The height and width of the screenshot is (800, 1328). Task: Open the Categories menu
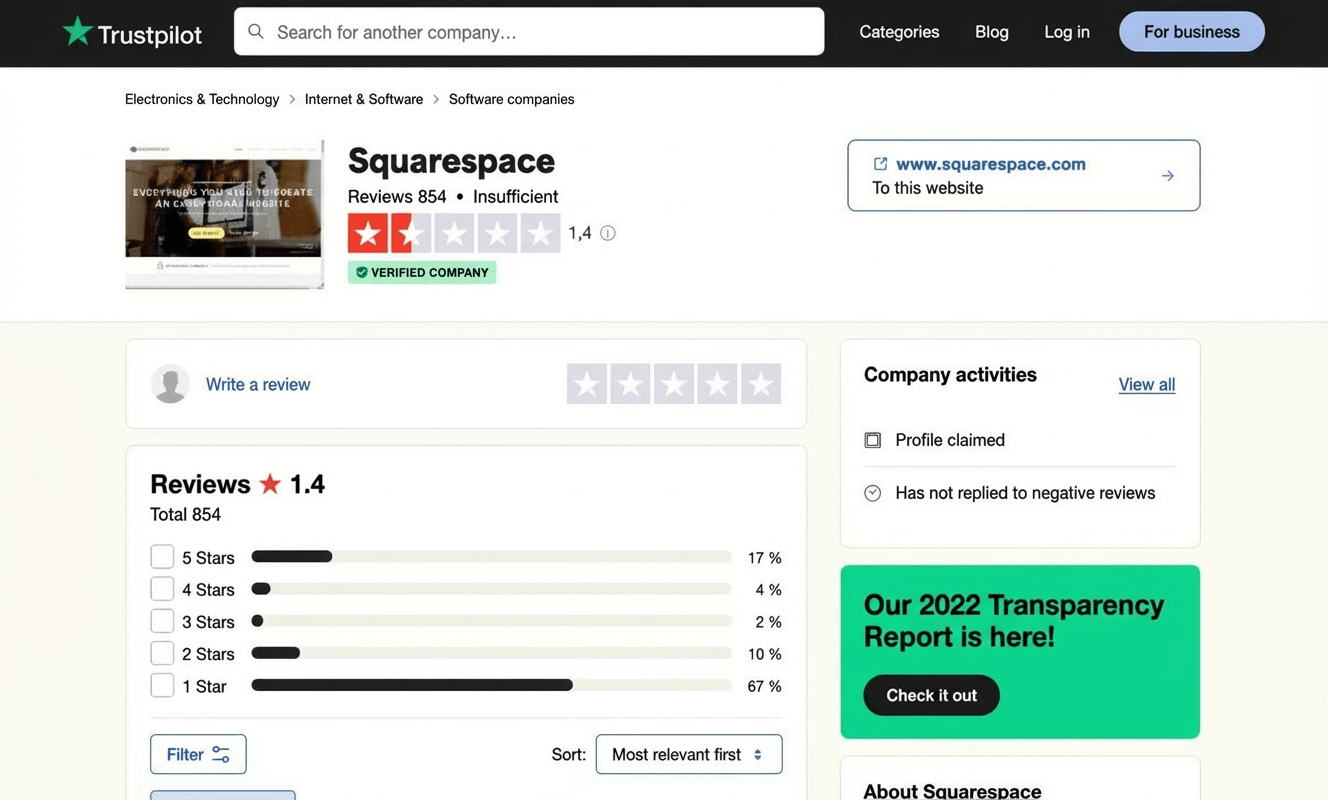[898, 31]
